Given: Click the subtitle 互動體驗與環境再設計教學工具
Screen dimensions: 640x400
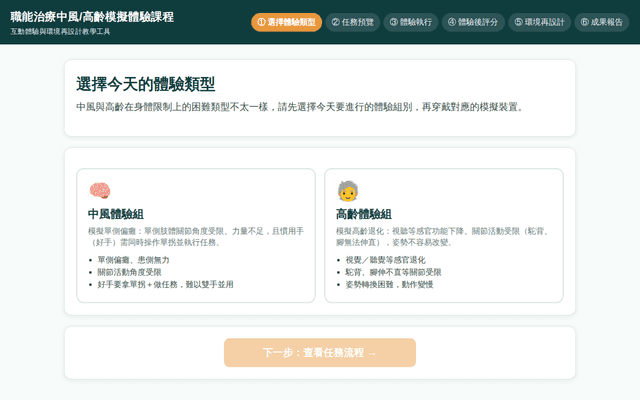Looking at the screenshot, I should (x=60, y=31).
